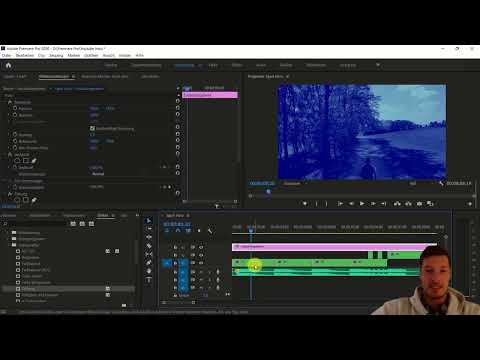Image resolution: width=480 pixels, height=360 pixels.
Task: Select the Razor tool
Action: tap(149, 246)
